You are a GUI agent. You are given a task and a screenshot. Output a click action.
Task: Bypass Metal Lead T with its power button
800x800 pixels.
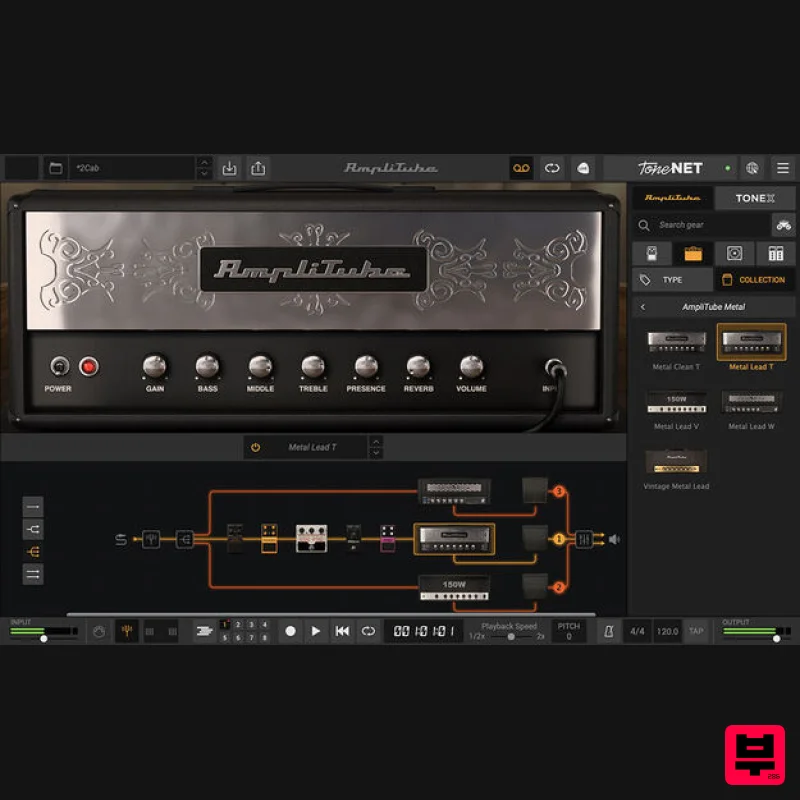pos(257,447)
